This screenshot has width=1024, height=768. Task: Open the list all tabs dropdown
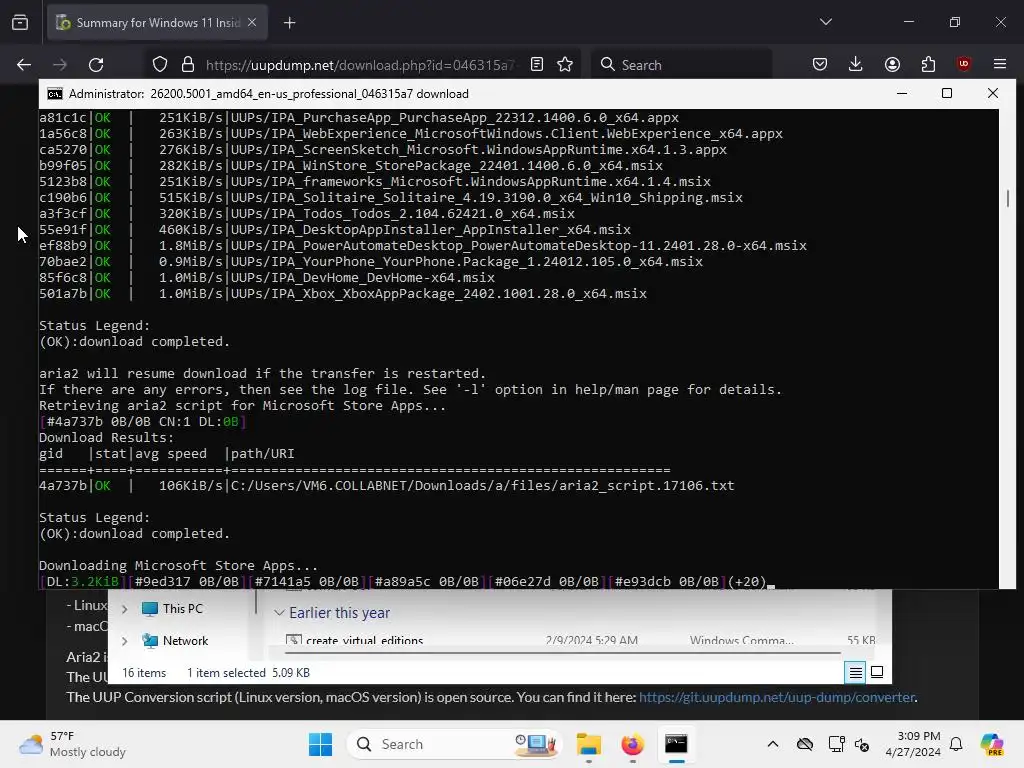point(825,22)
